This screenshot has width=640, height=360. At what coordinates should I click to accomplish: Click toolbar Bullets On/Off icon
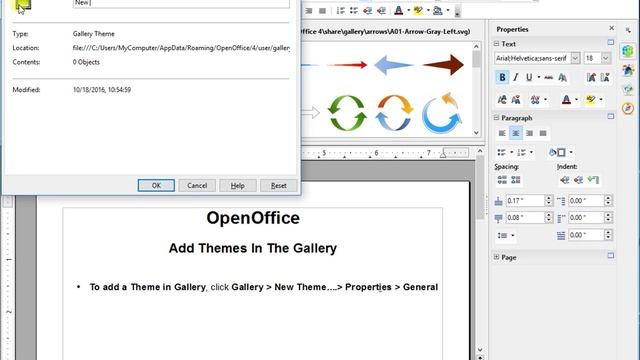click(x=354, y=11)
